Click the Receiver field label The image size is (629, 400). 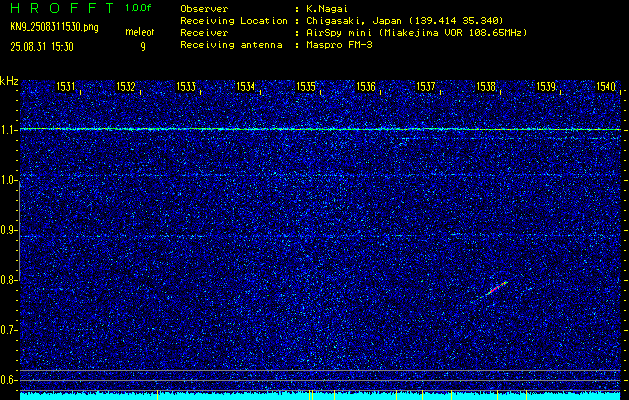point(204,32)
